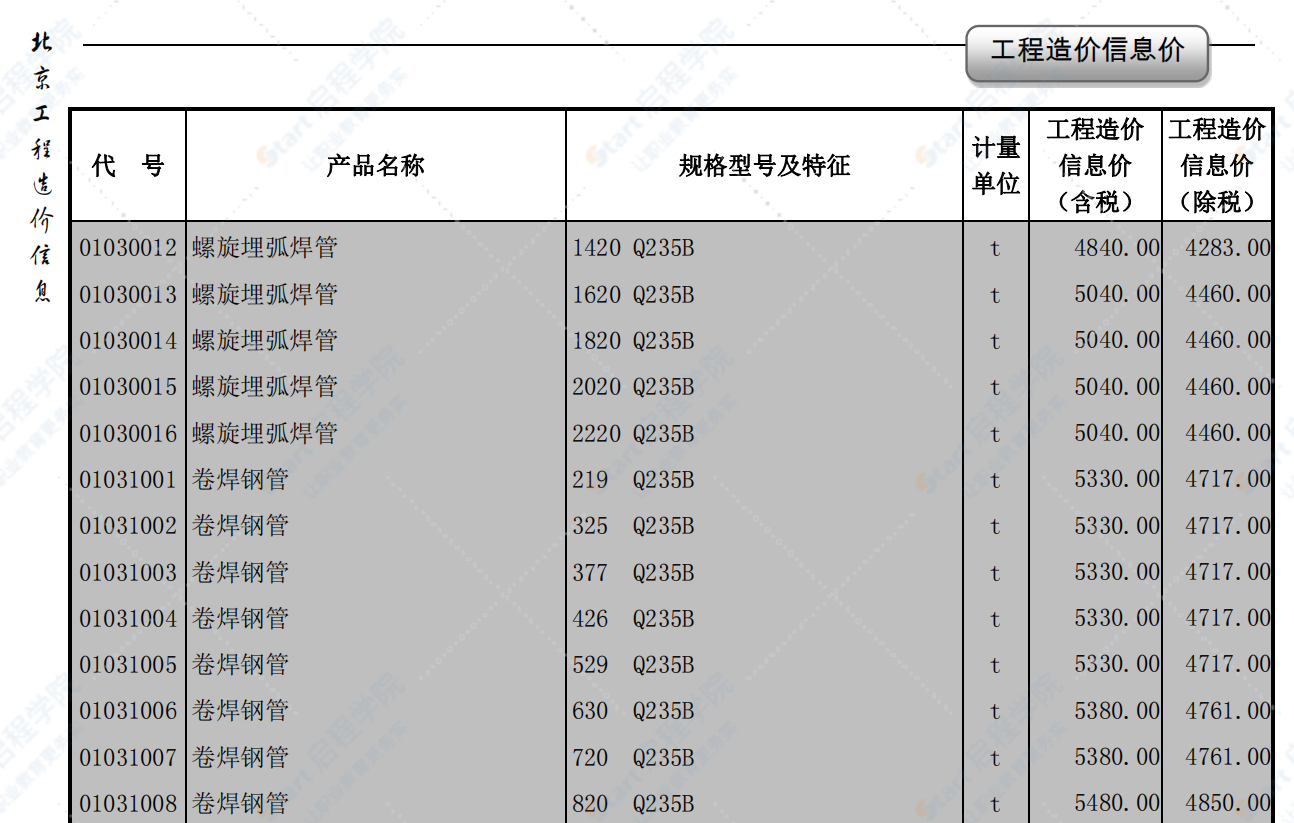
Task: Click unit t in row 01031008
Action: [x=995, y=805]
